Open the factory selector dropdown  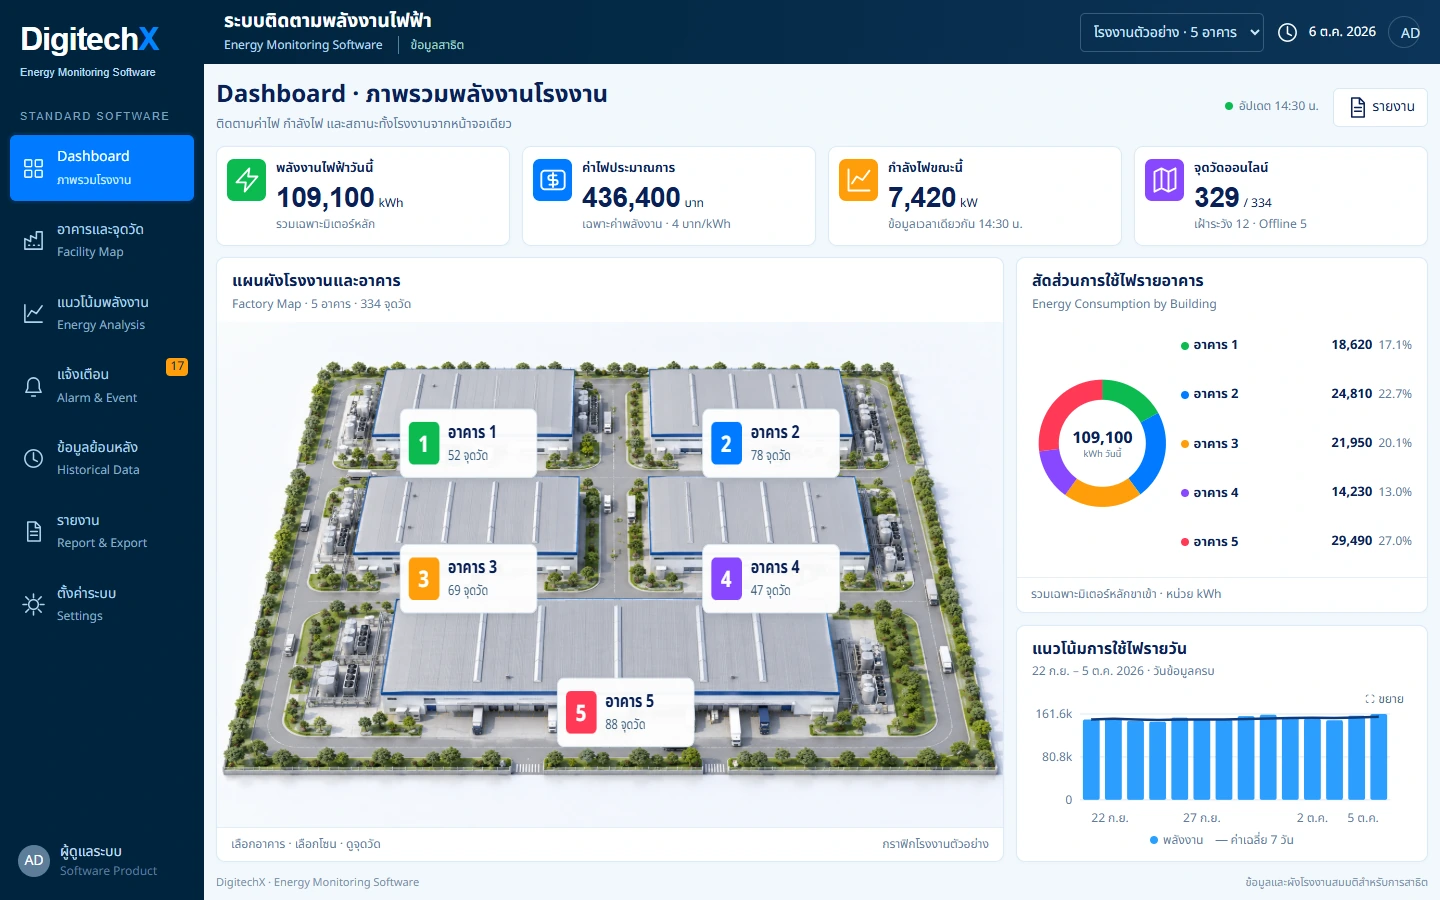(x=1172, y=32)
